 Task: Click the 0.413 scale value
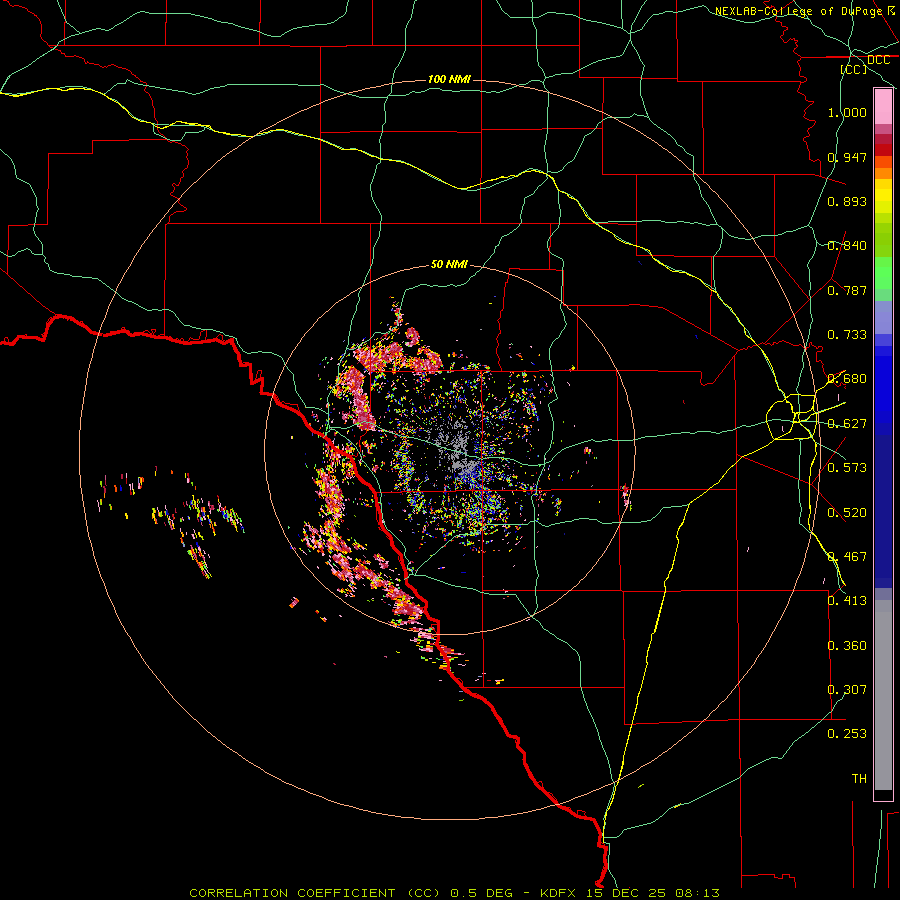coord(847,601)
